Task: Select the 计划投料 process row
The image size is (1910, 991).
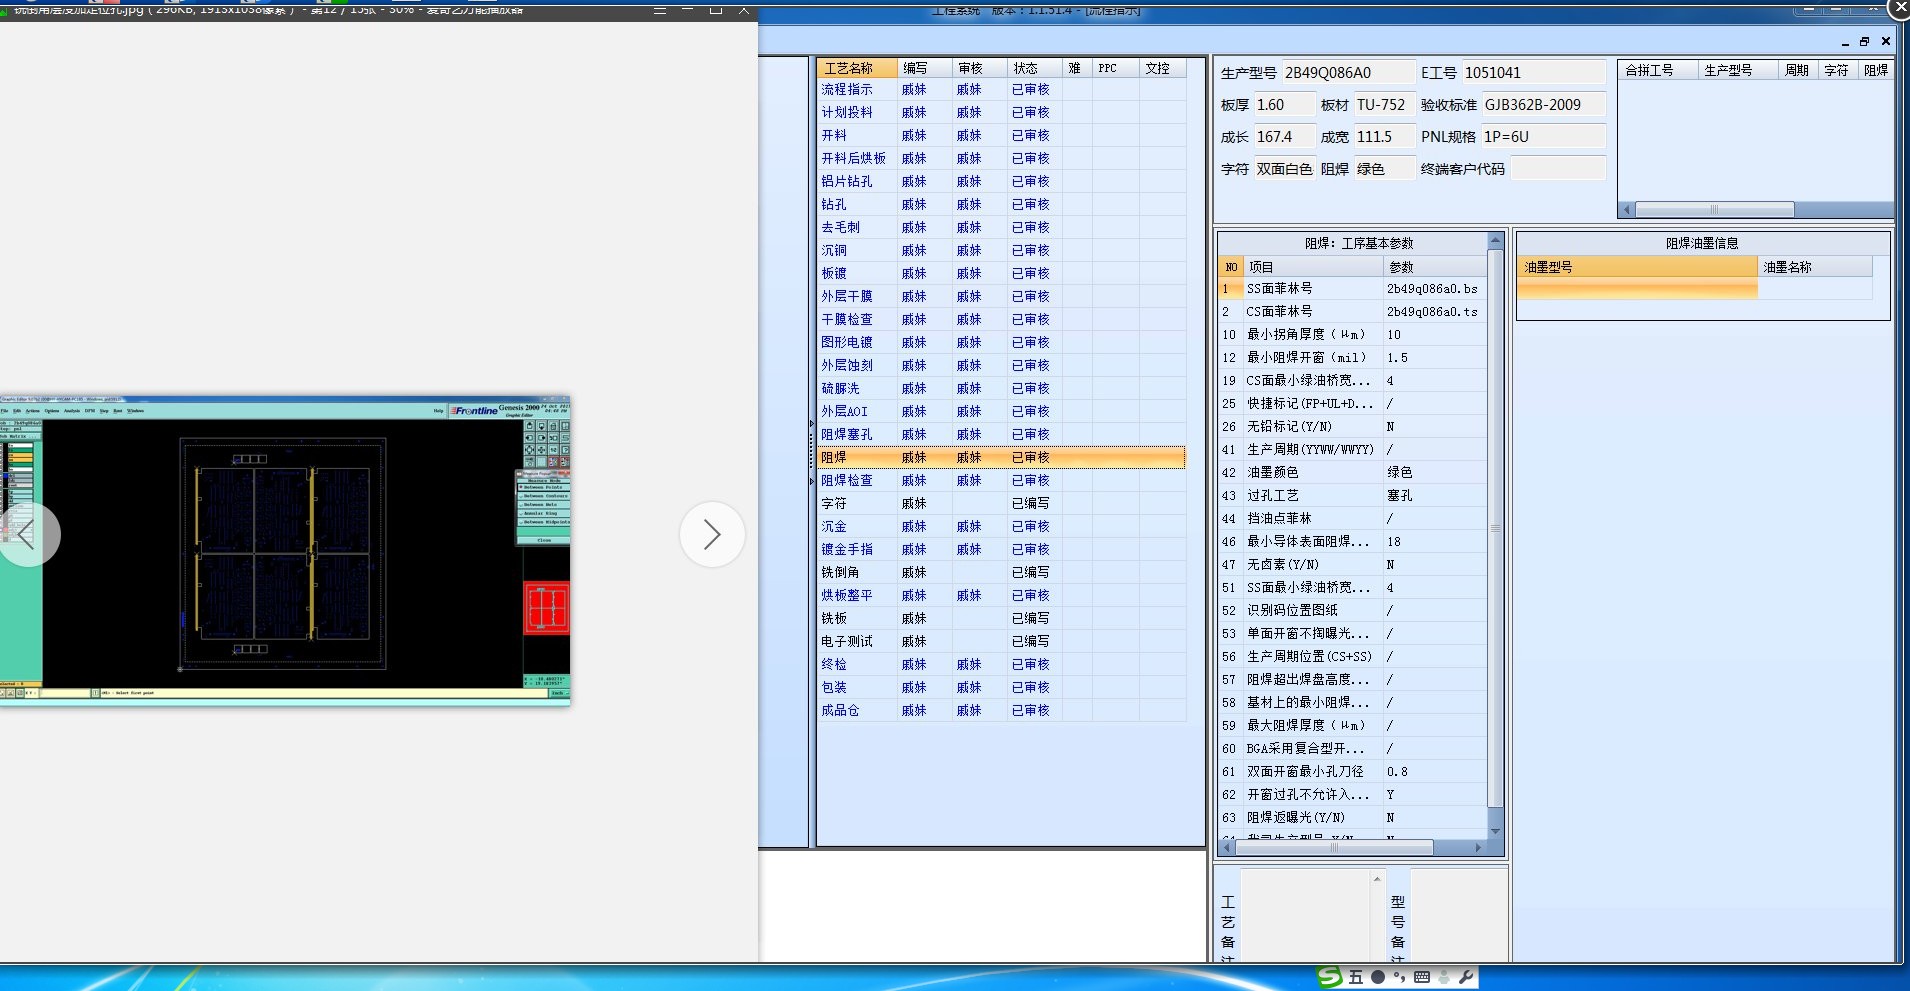Action: [x=1001, y=113]
